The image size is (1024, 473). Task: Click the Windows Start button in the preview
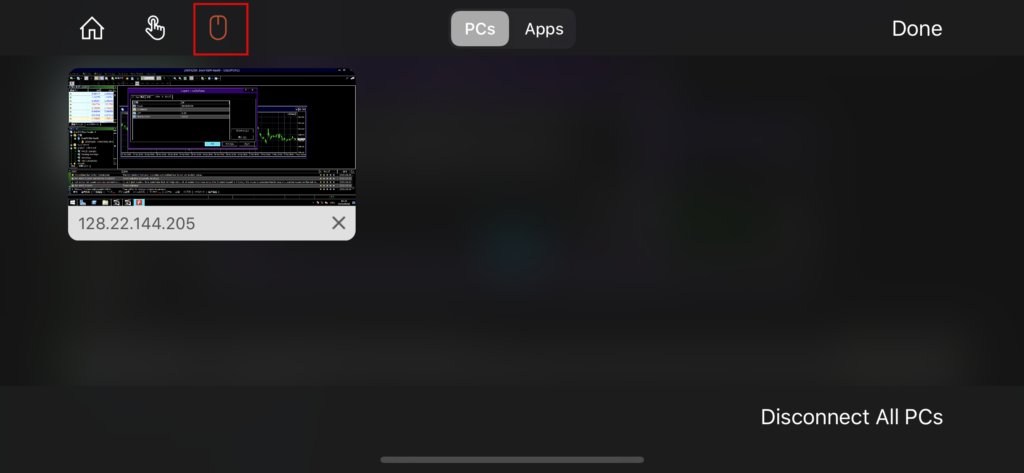click(x=73, y=203)
